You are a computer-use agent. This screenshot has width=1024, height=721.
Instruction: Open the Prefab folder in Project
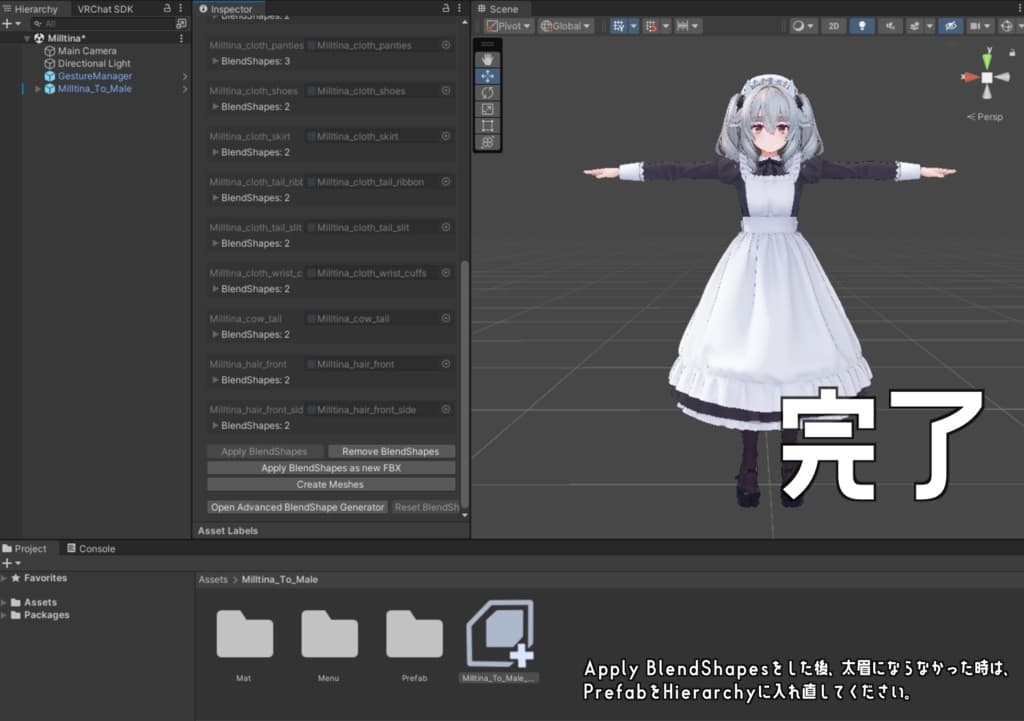point(414,633)
